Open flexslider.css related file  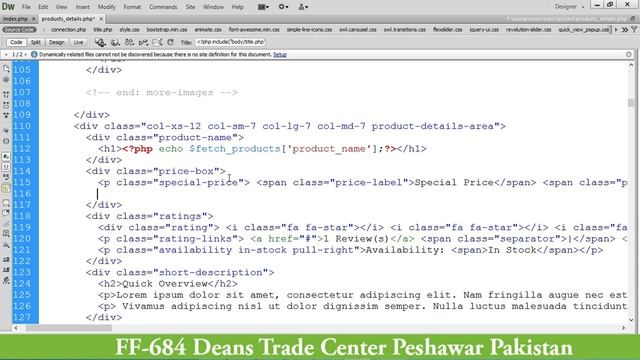[x=447, y=29]
